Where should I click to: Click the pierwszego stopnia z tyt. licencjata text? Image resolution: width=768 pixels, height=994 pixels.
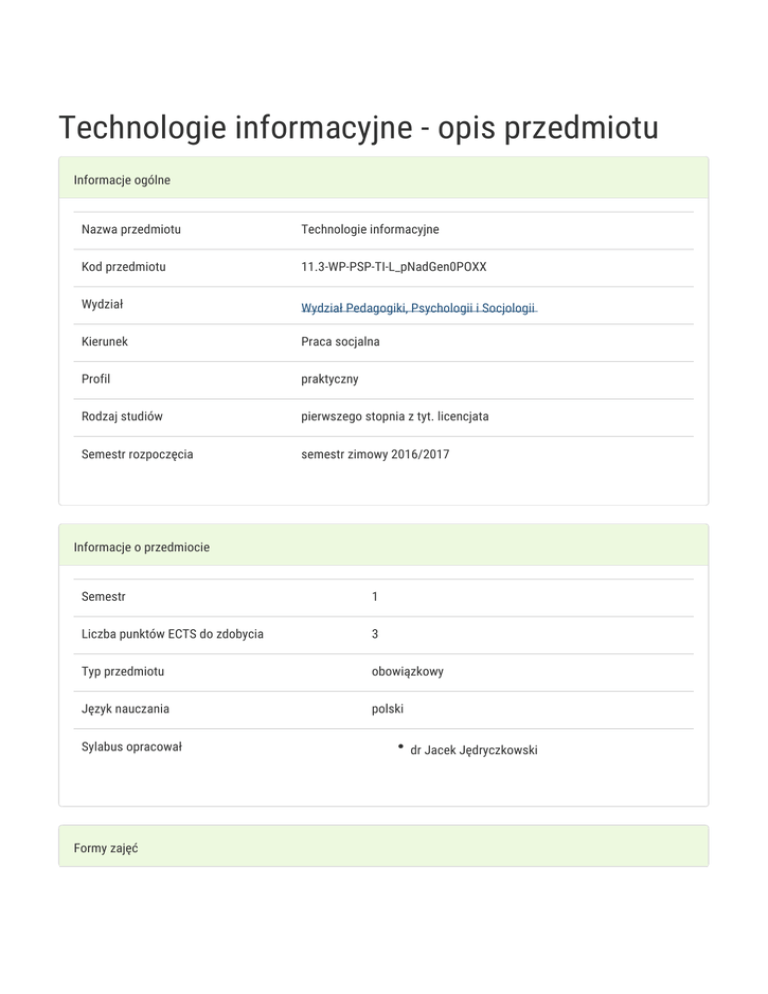click(x=394, y=417)
